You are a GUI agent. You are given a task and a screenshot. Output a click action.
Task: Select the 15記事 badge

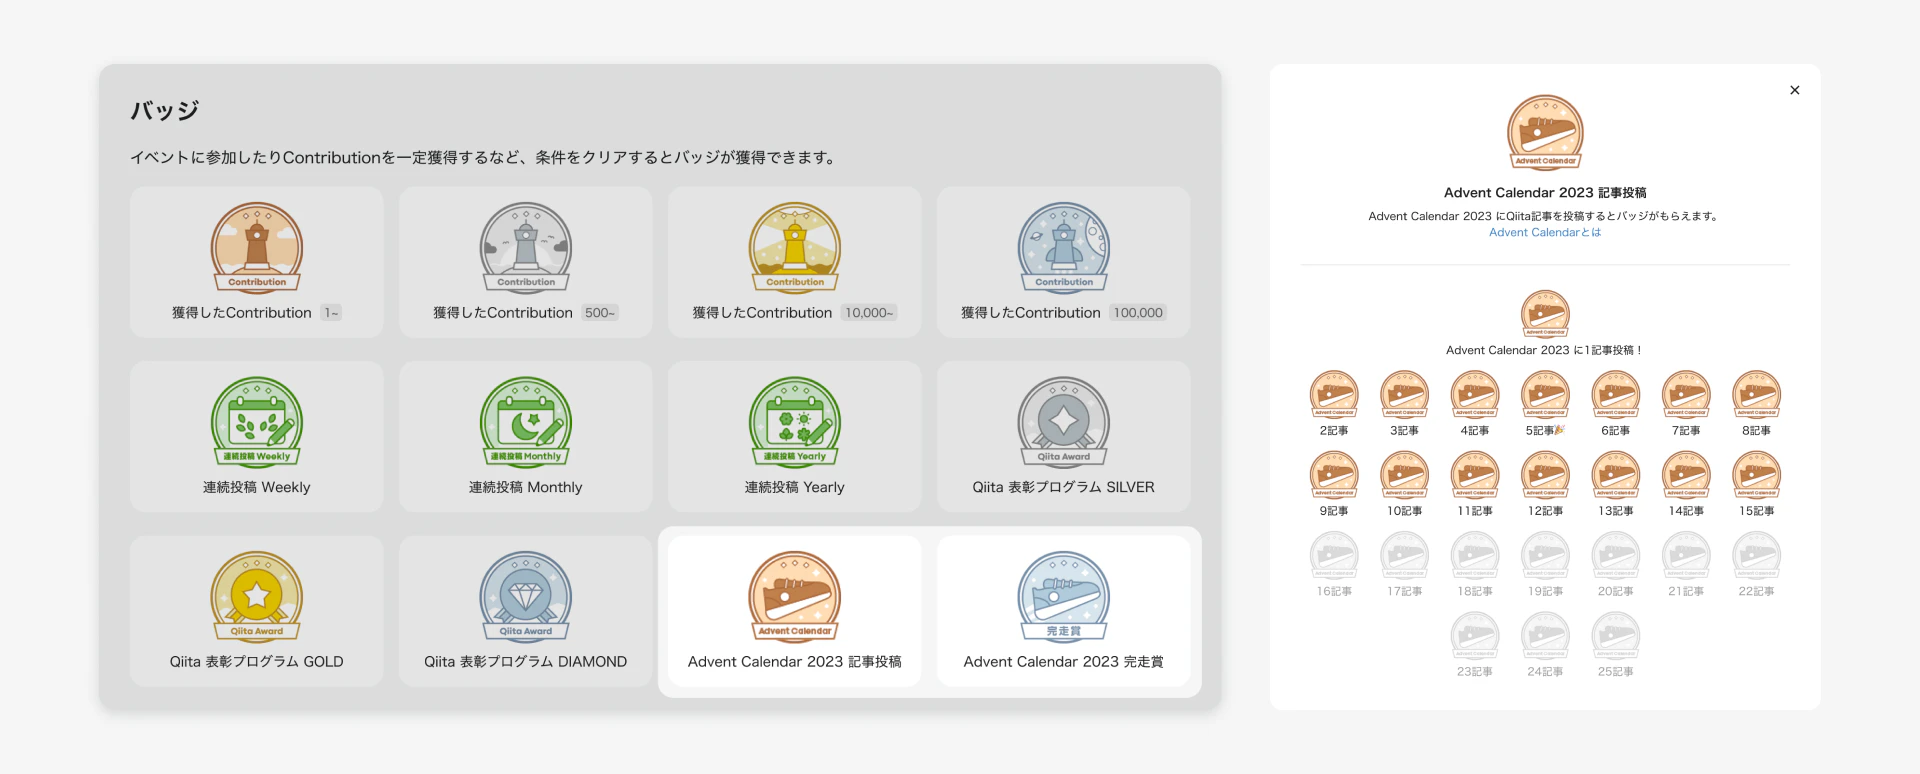point(1757,475)
